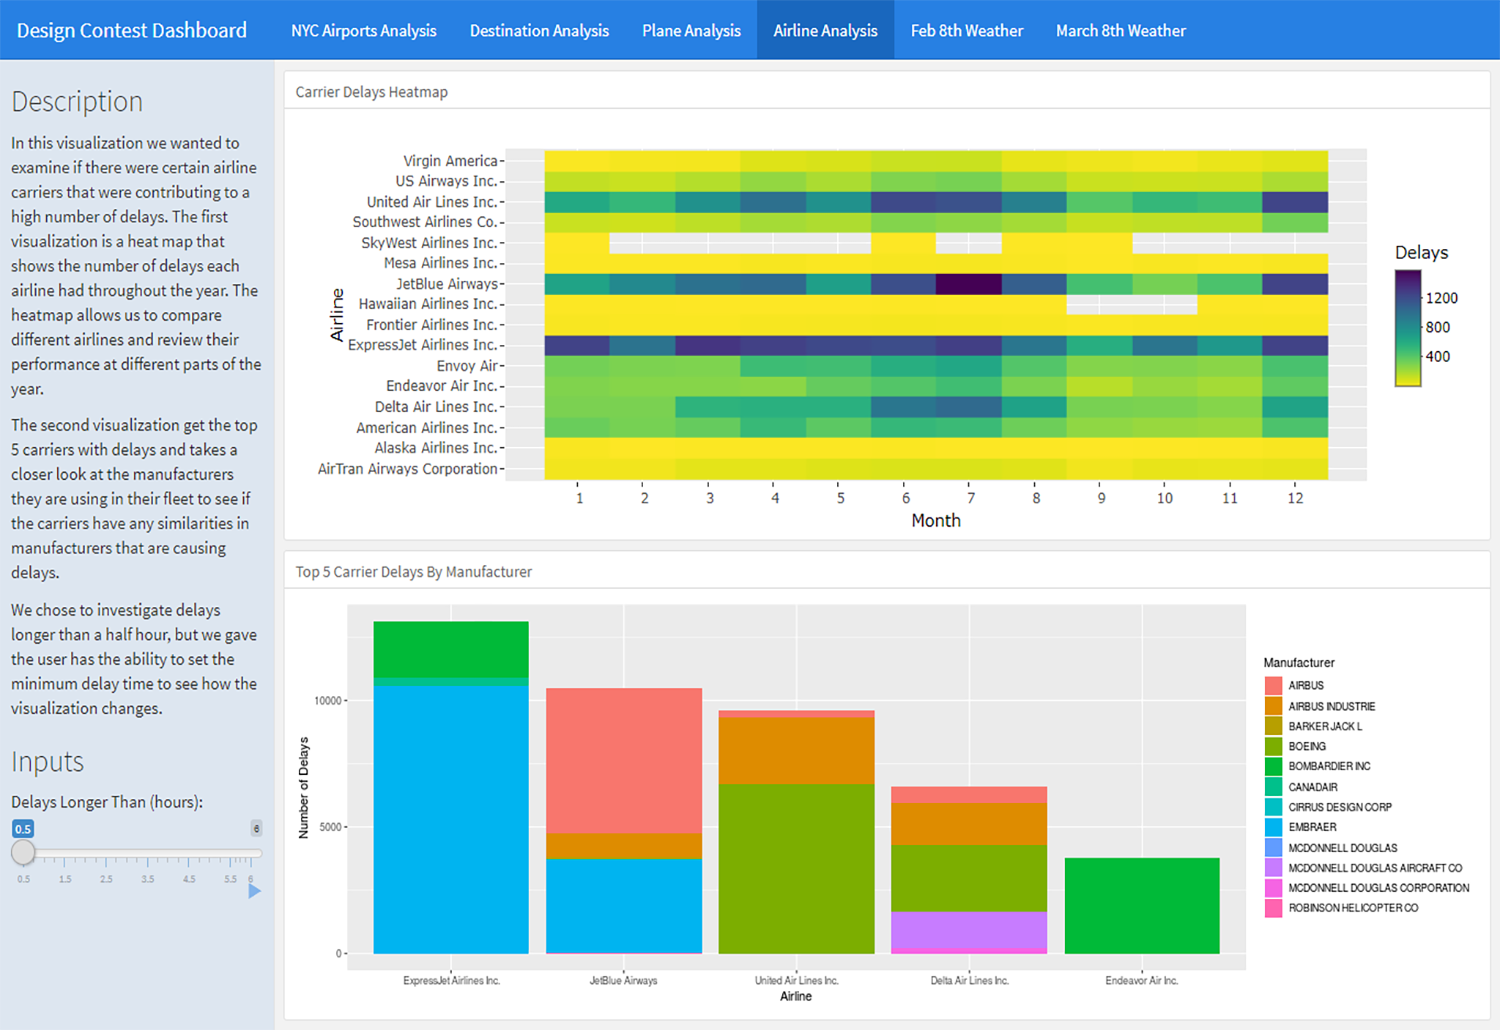Click the EMBRAER legend color swatch

[x=1273, y=827]
